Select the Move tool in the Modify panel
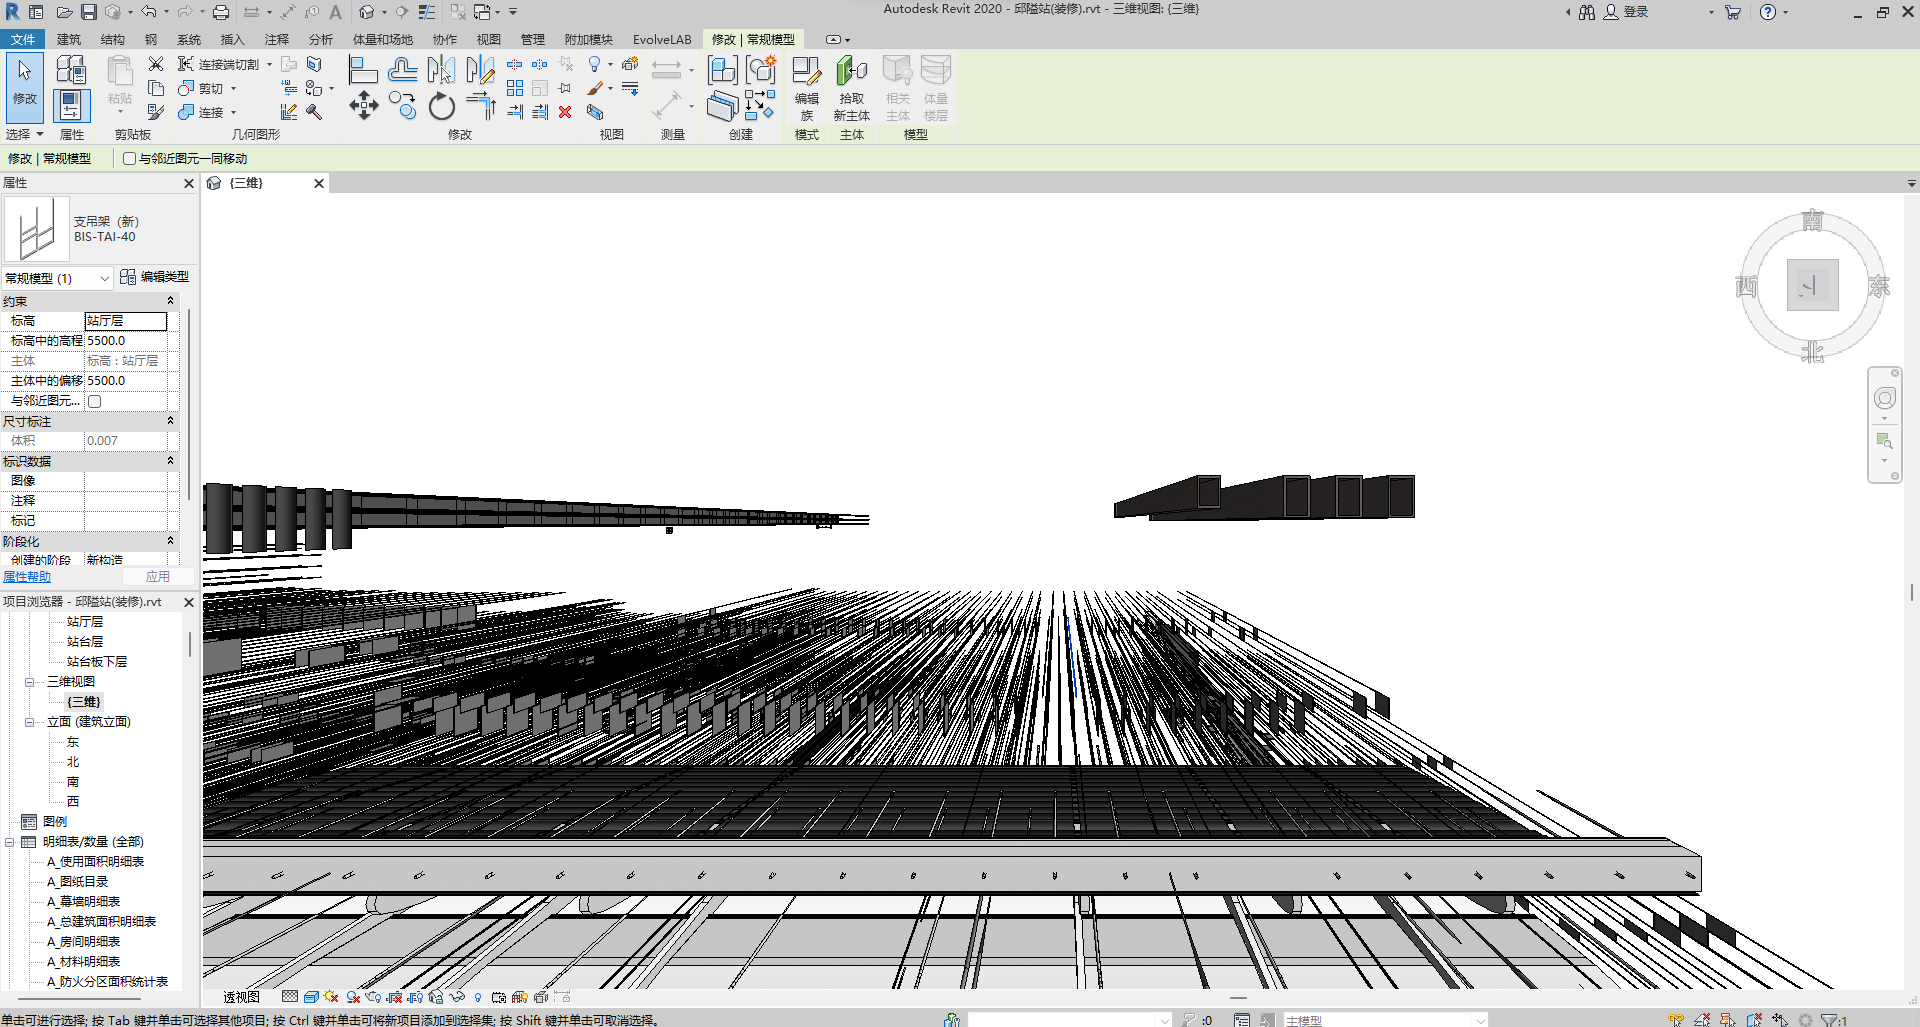 tap(363, 106)
